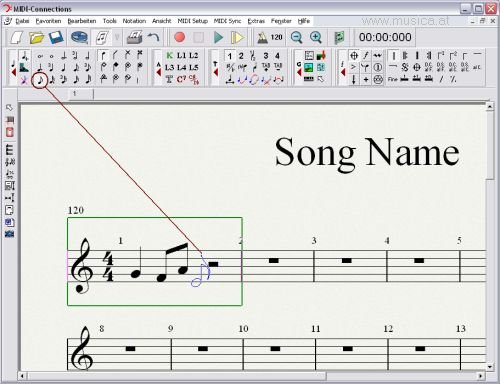This screenshot has width=500, height=384.
Task: Select voice 1 in the voice palette
Action: click(229, 56)
